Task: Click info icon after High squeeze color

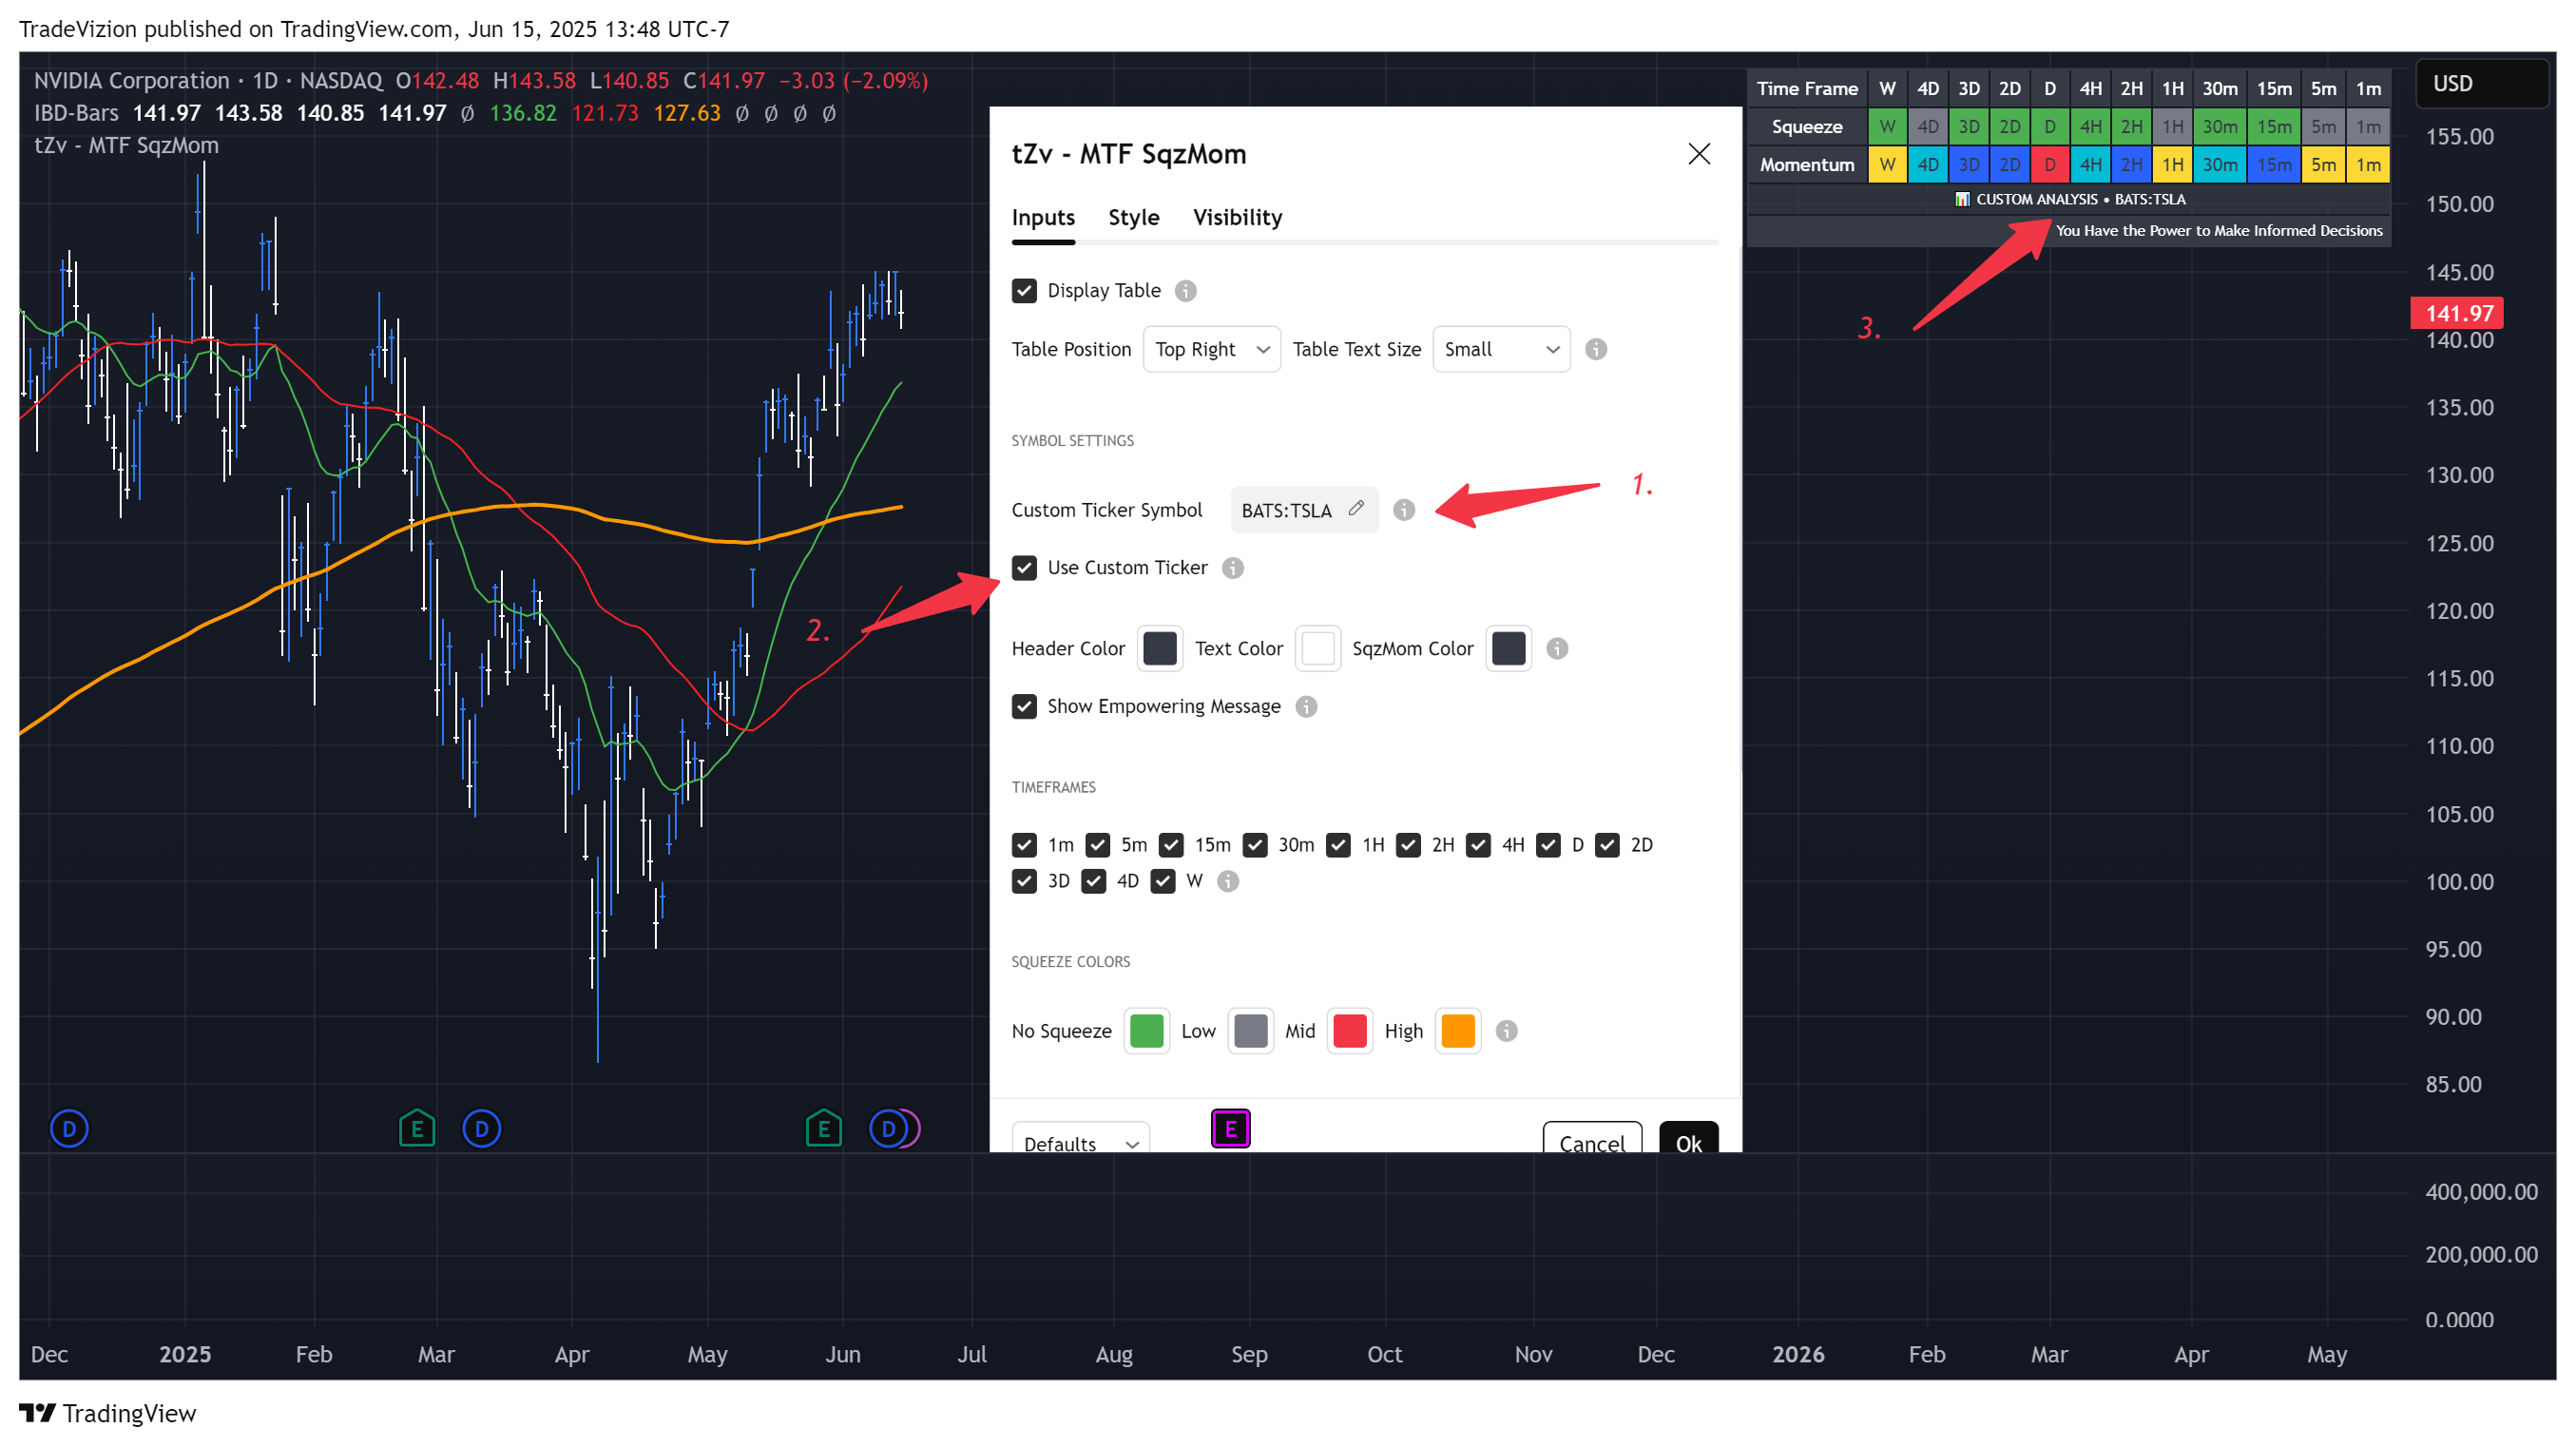Action: coord(1506,1031)
